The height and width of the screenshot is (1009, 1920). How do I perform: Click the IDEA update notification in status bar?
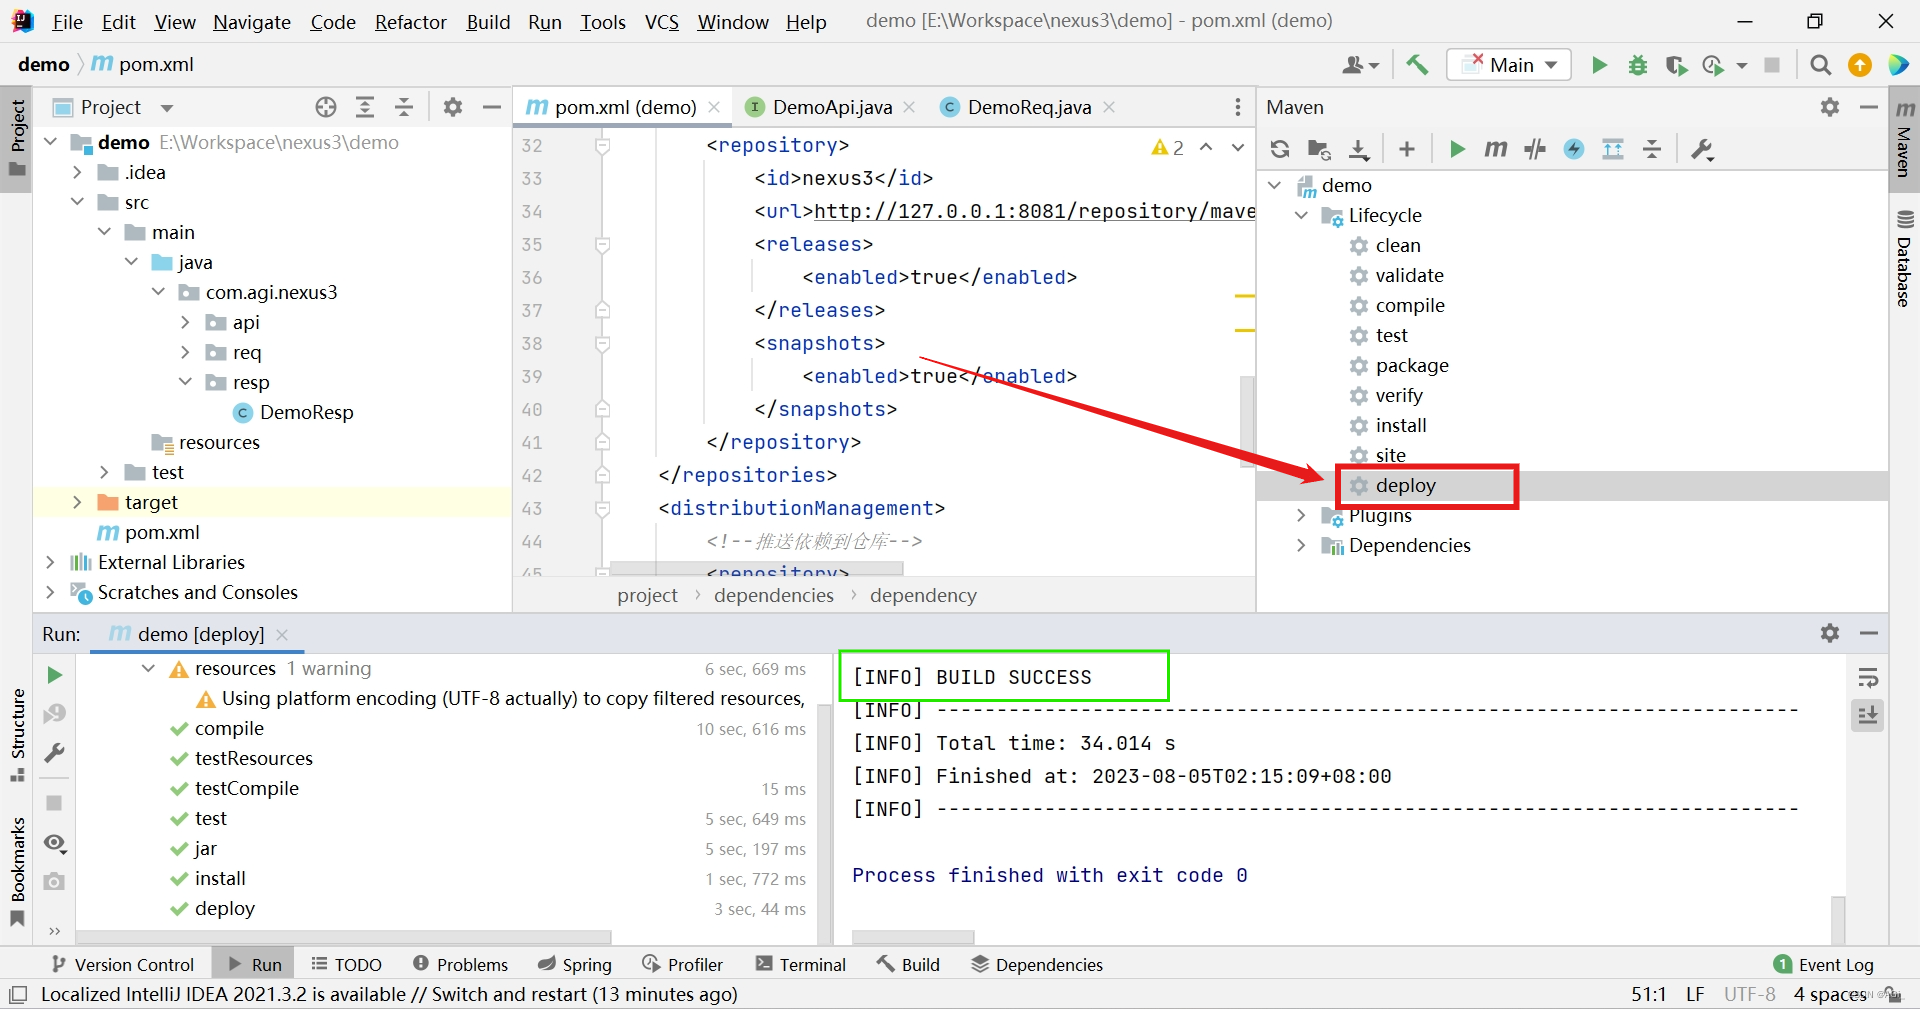(x=389, y=994)
